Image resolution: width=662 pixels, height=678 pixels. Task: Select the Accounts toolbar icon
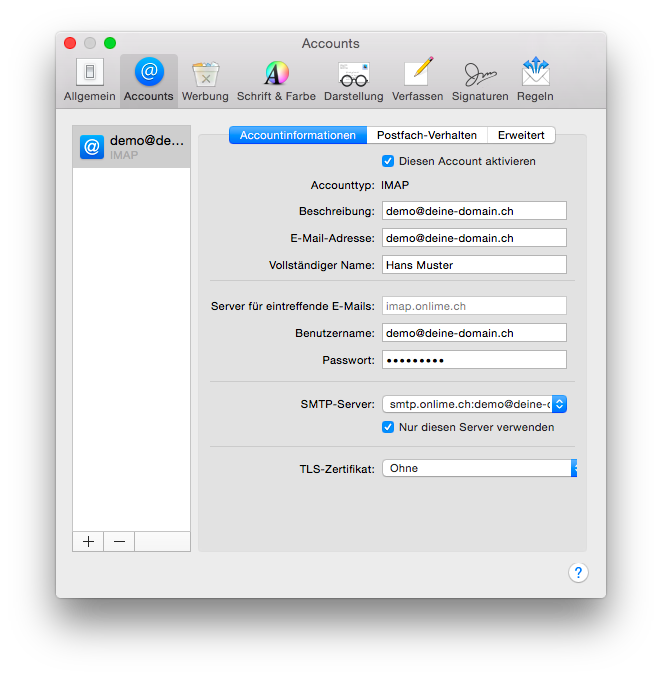[149, 80]
